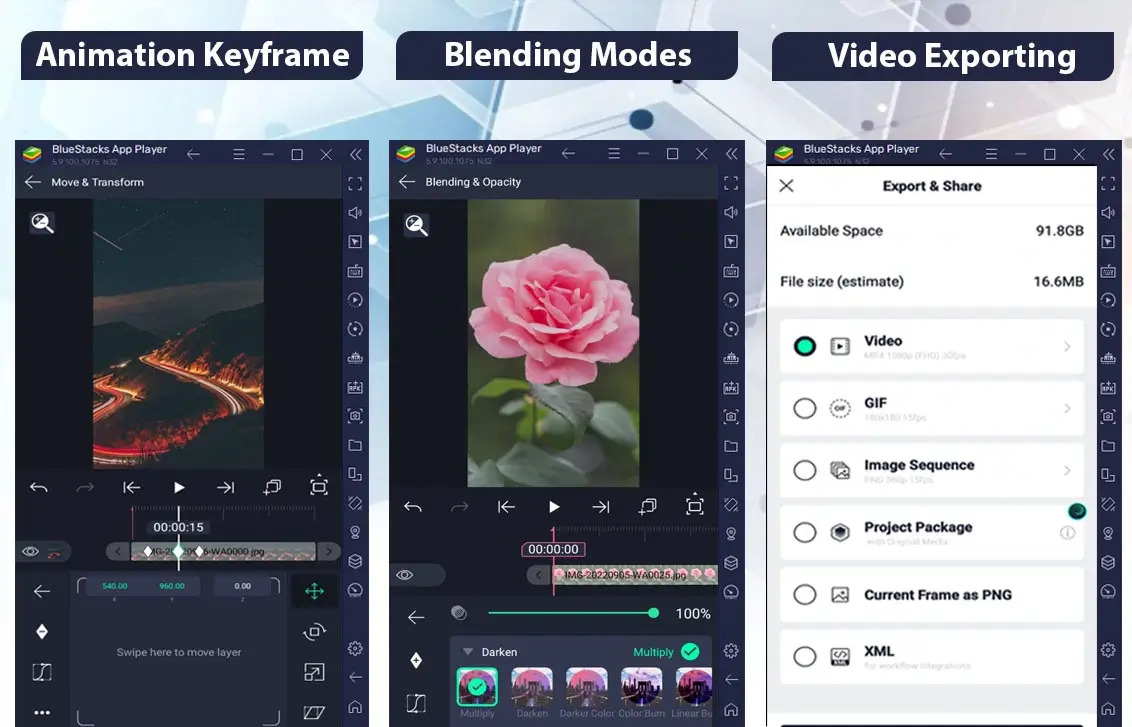Choose Current Frame as PNG option
This screenshot has height=727, width=1132.
(932, 595)
